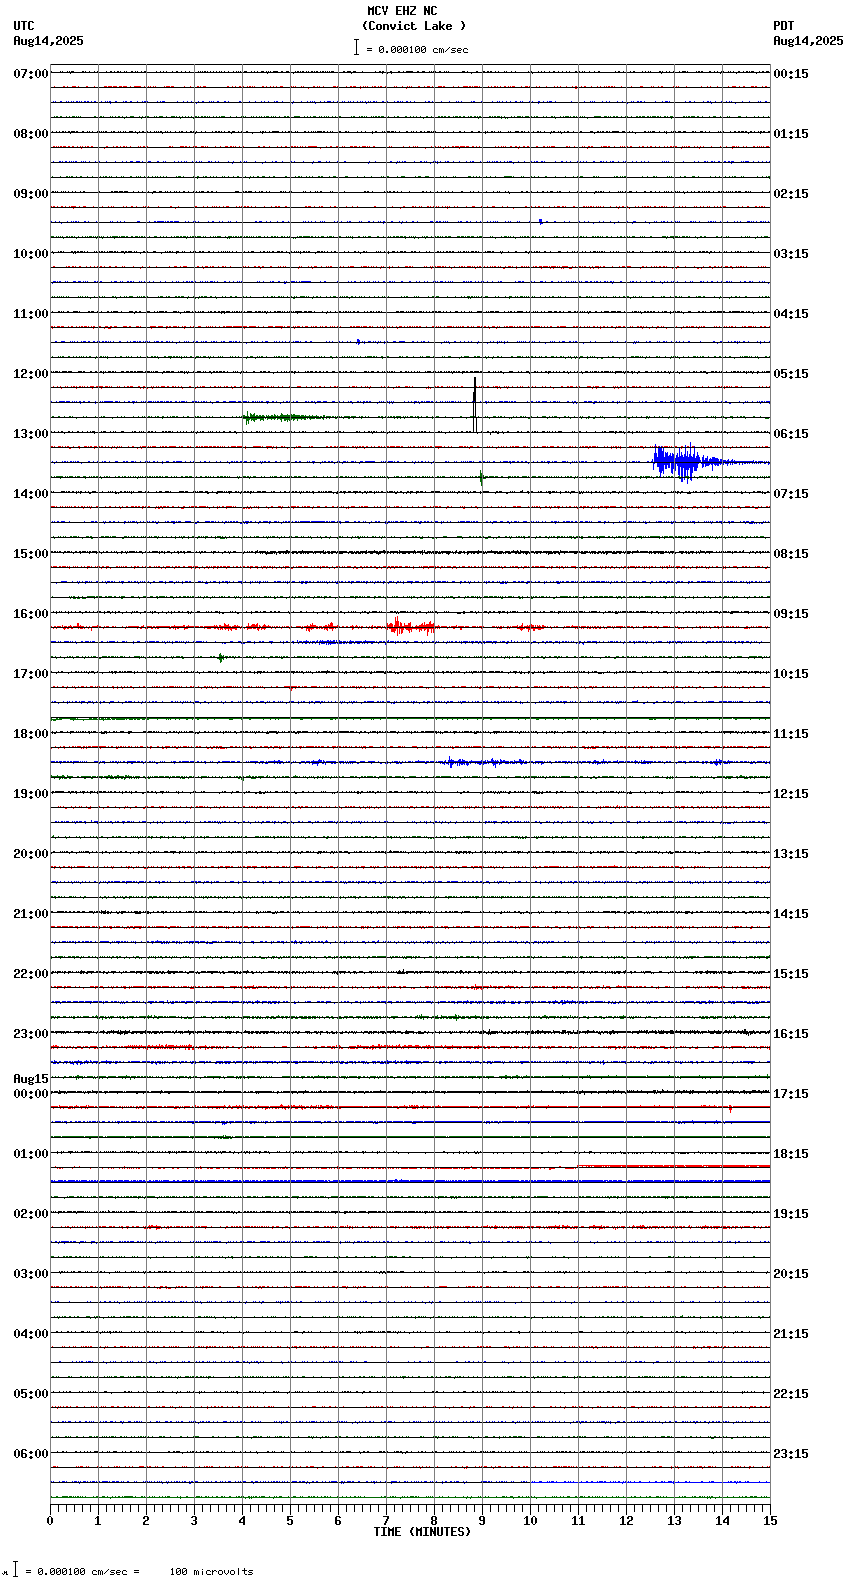Click the 09:15 PDT row label
This screenshot has height=1584, width=850.
click(791, 614)
